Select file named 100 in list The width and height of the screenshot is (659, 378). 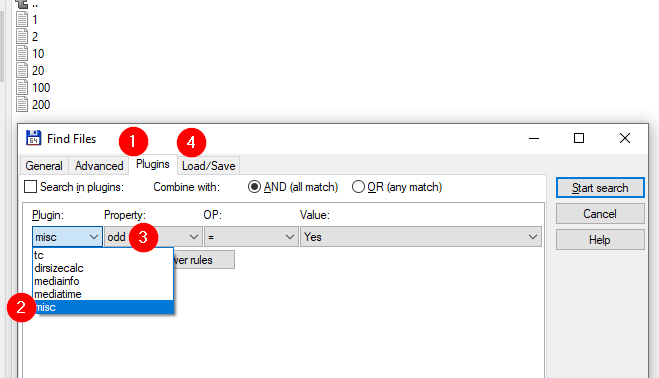pos(41,87)
